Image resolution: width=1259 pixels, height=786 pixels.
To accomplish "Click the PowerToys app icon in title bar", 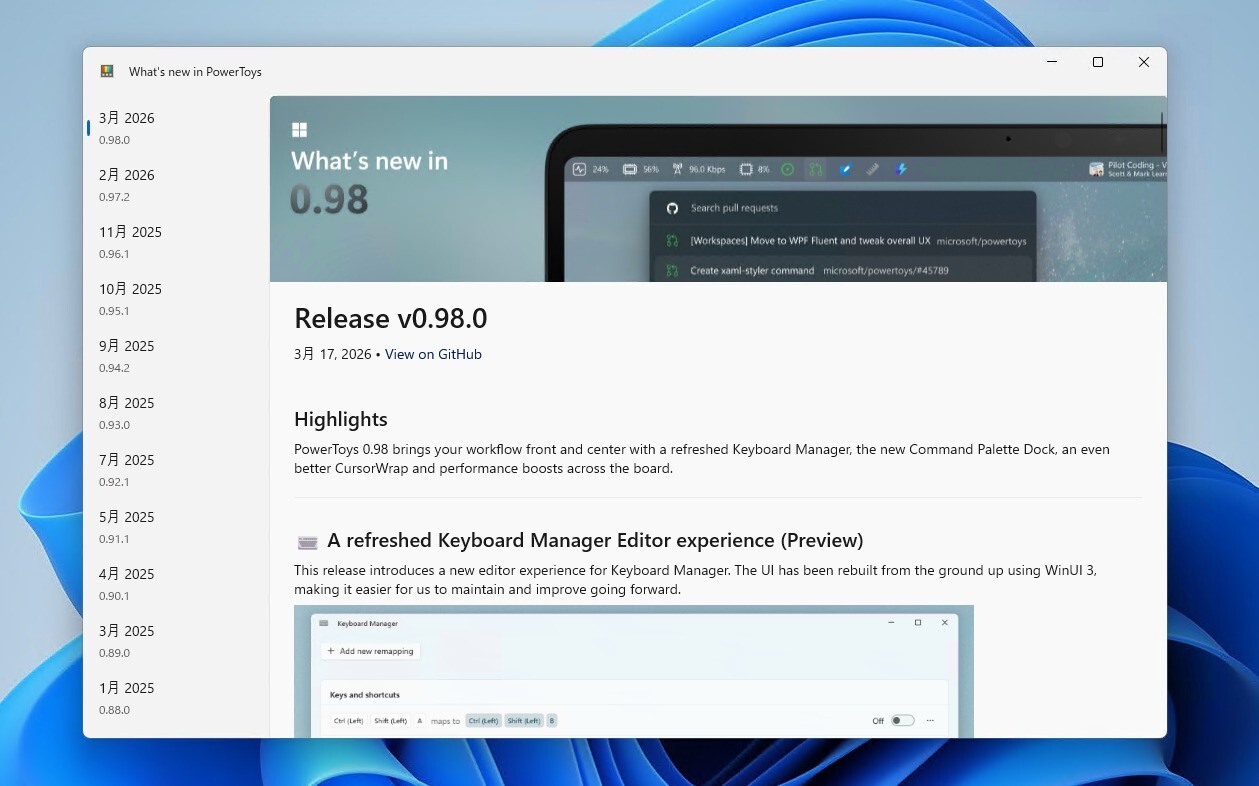I will 107,71.
